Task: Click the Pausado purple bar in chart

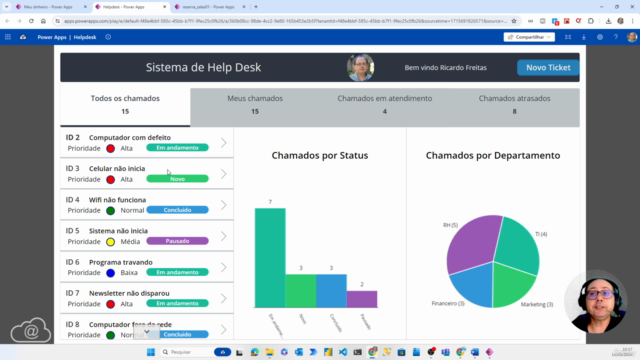Action: [x=362, y=299]
